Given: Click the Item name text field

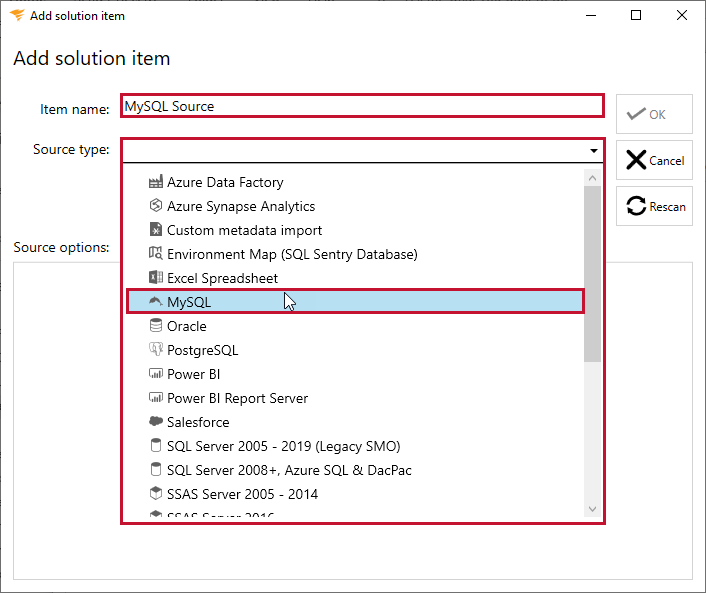Looking at the screenshot, I should [362, 106].
